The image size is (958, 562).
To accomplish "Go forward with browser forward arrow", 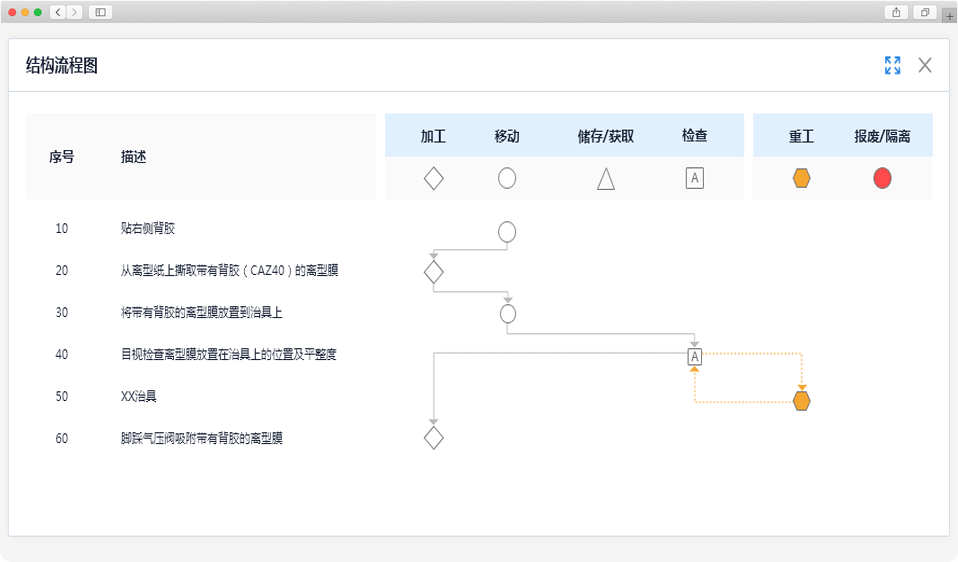I will [x=75, y=12].
